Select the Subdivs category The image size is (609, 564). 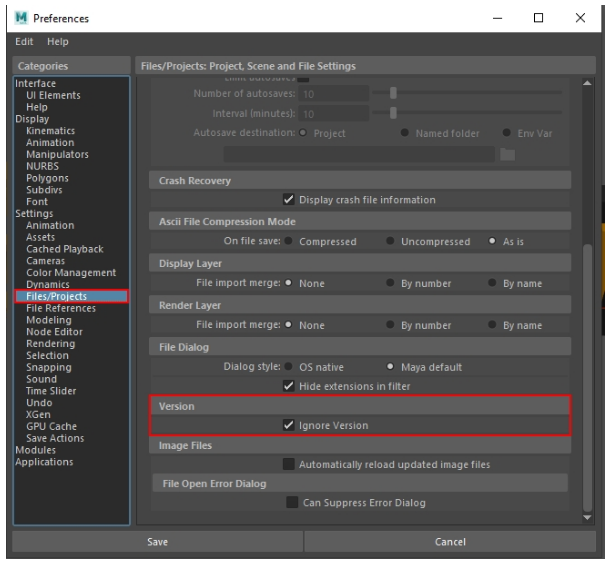44,190
